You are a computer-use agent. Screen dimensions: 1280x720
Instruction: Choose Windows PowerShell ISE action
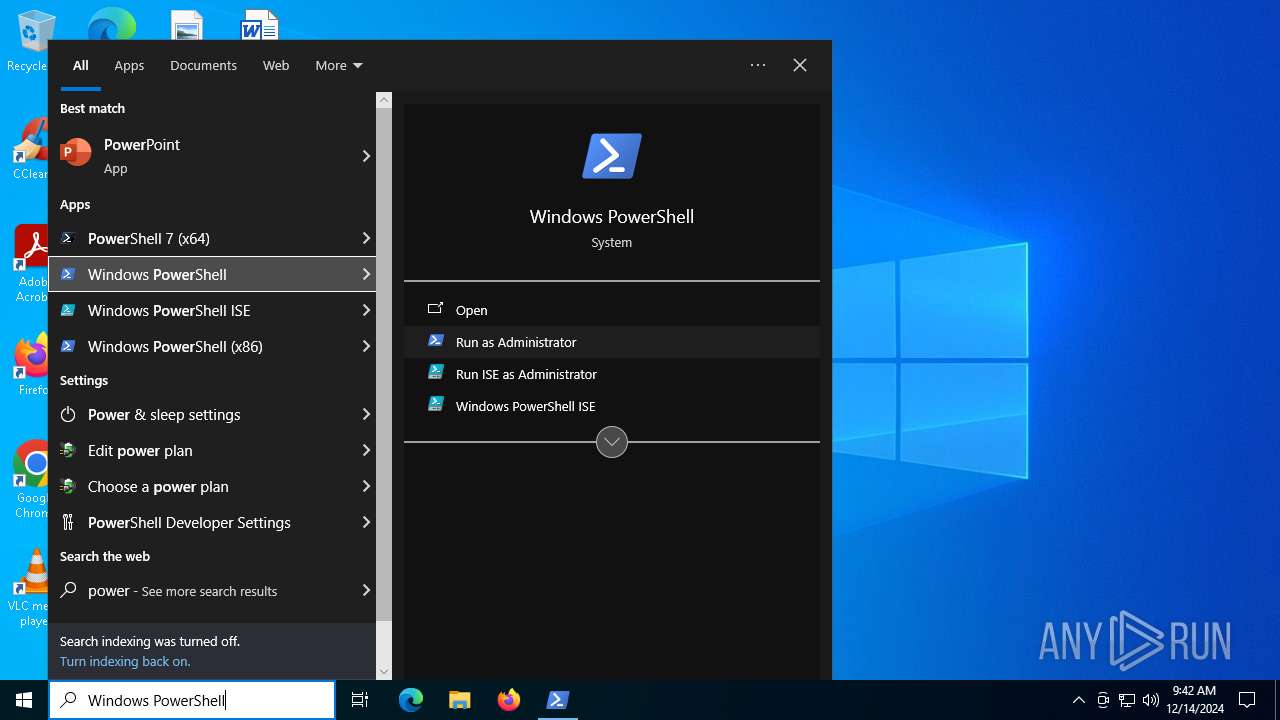click(612, 406)
